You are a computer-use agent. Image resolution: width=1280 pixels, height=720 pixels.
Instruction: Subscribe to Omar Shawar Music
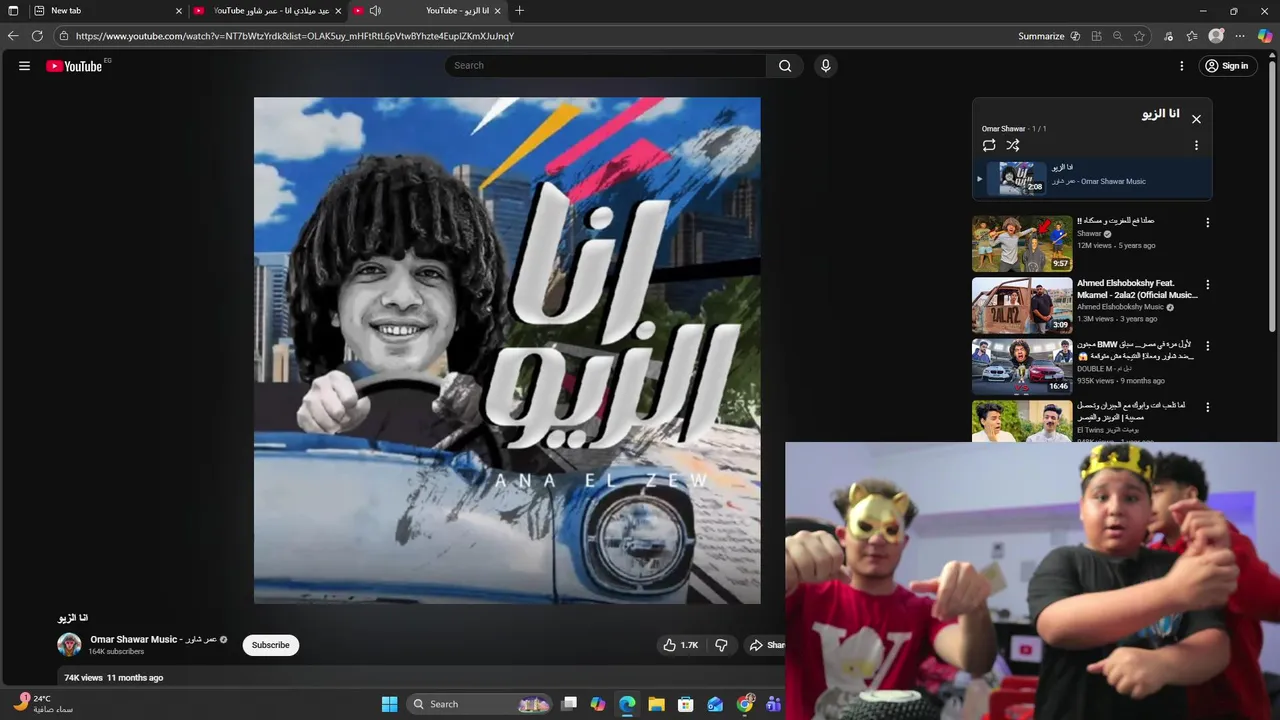tap(270, 645)
